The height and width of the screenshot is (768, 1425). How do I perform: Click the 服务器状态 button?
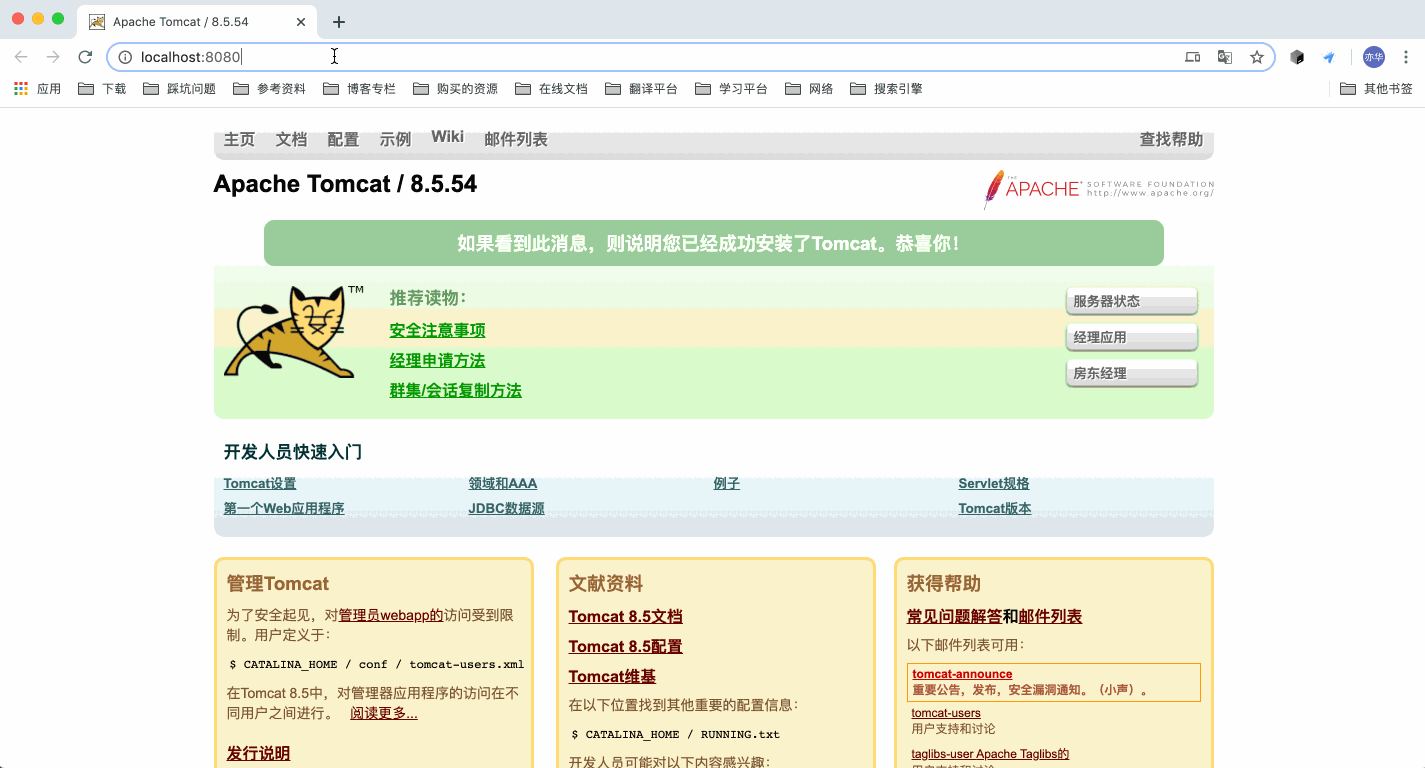tap(1131, 301)
